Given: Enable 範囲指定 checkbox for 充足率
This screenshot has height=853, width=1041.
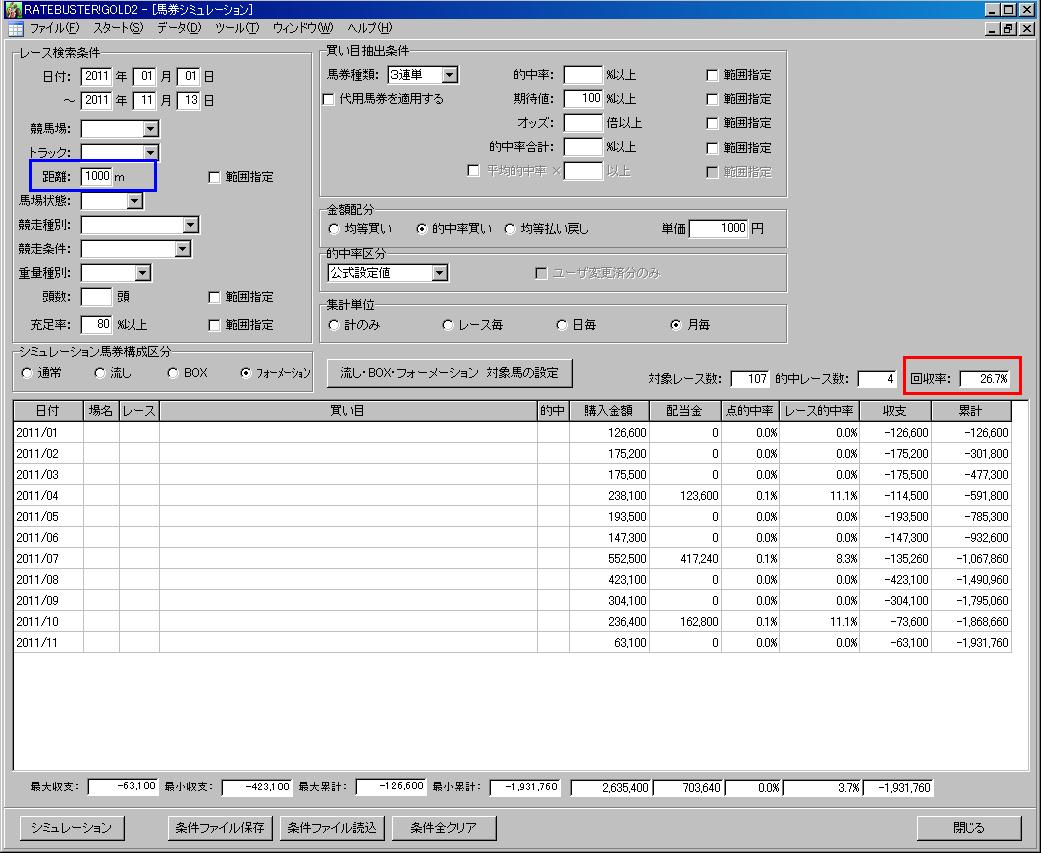Looking at the screenshot, I should 214,325.
